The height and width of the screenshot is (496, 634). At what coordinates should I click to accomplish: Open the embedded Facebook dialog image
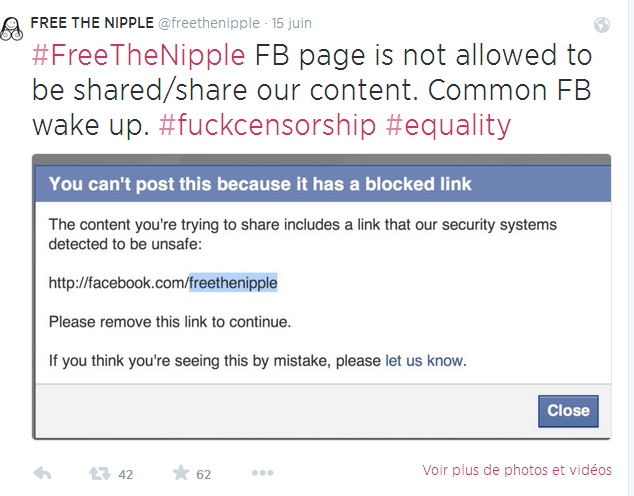(x=321, y=297)
